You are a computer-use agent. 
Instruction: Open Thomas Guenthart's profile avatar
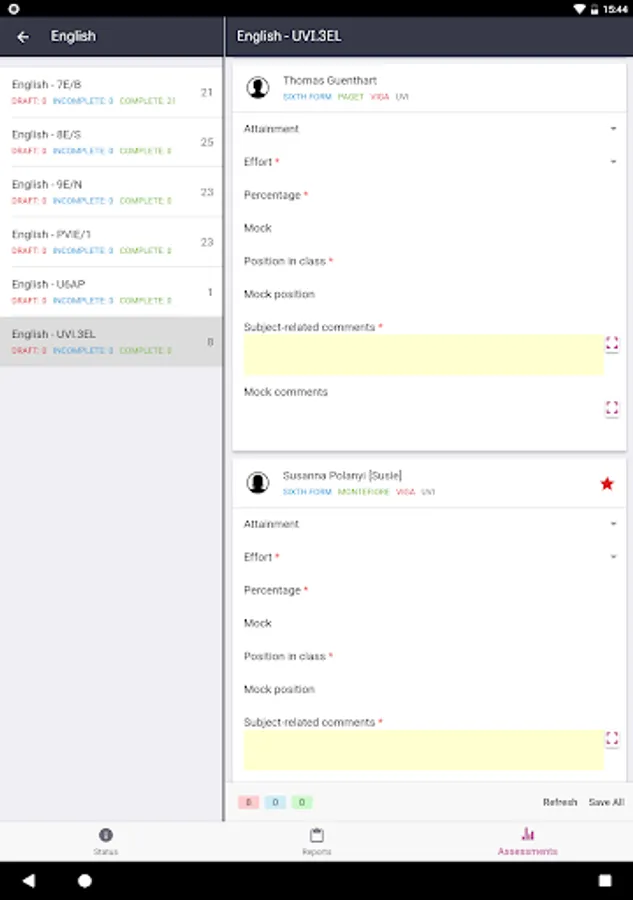(x=258, y=88)
